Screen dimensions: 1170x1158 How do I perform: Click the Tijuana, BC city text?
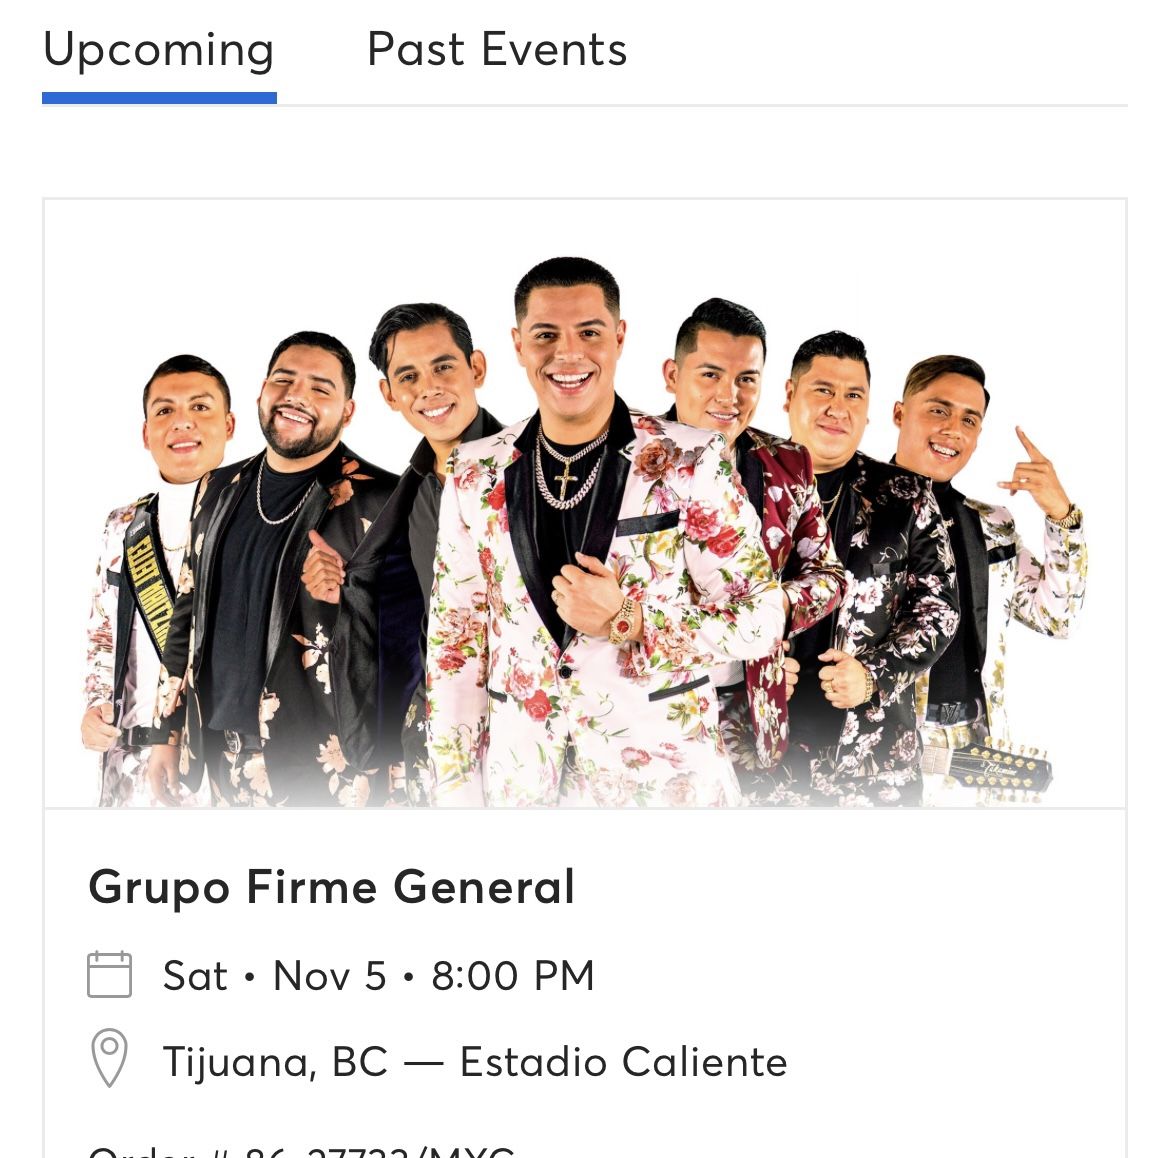pos(275,1062)
